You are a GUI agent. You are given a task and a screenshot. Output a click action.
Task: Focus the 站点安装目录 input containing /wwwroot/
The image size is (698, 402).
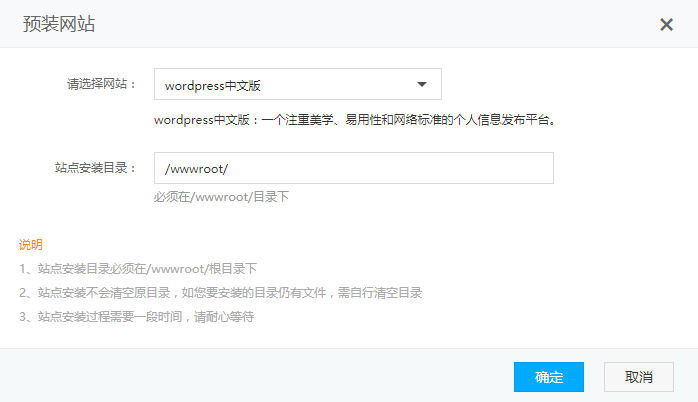[x=354, y=168]
